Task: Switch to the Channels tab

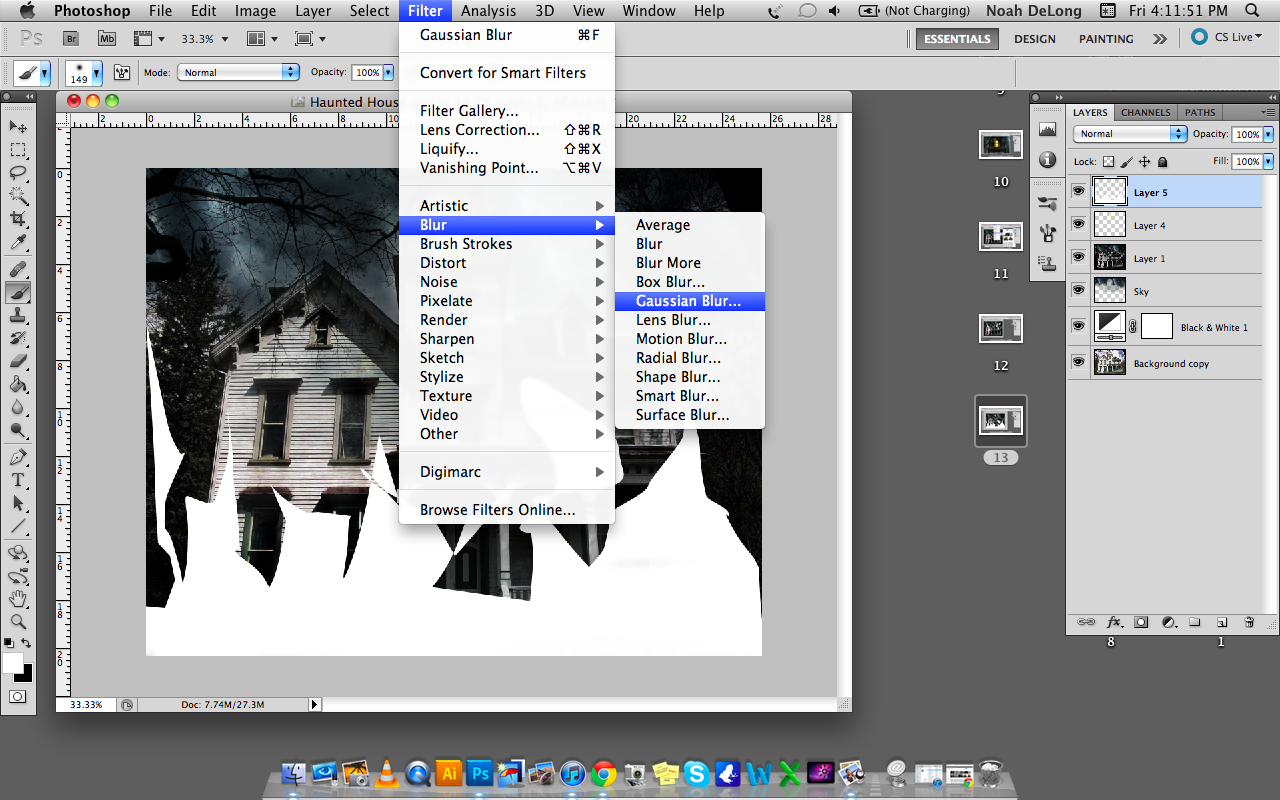Action: click(1145, 112)
